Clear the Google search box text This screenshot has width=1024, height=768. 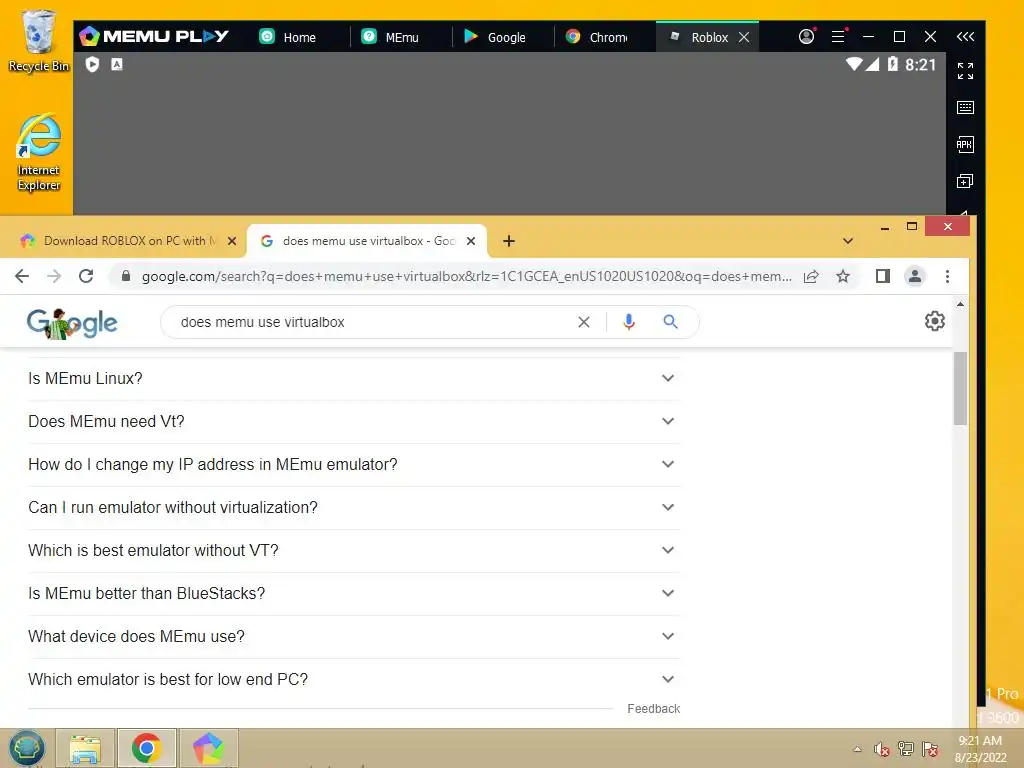[584, 322]
